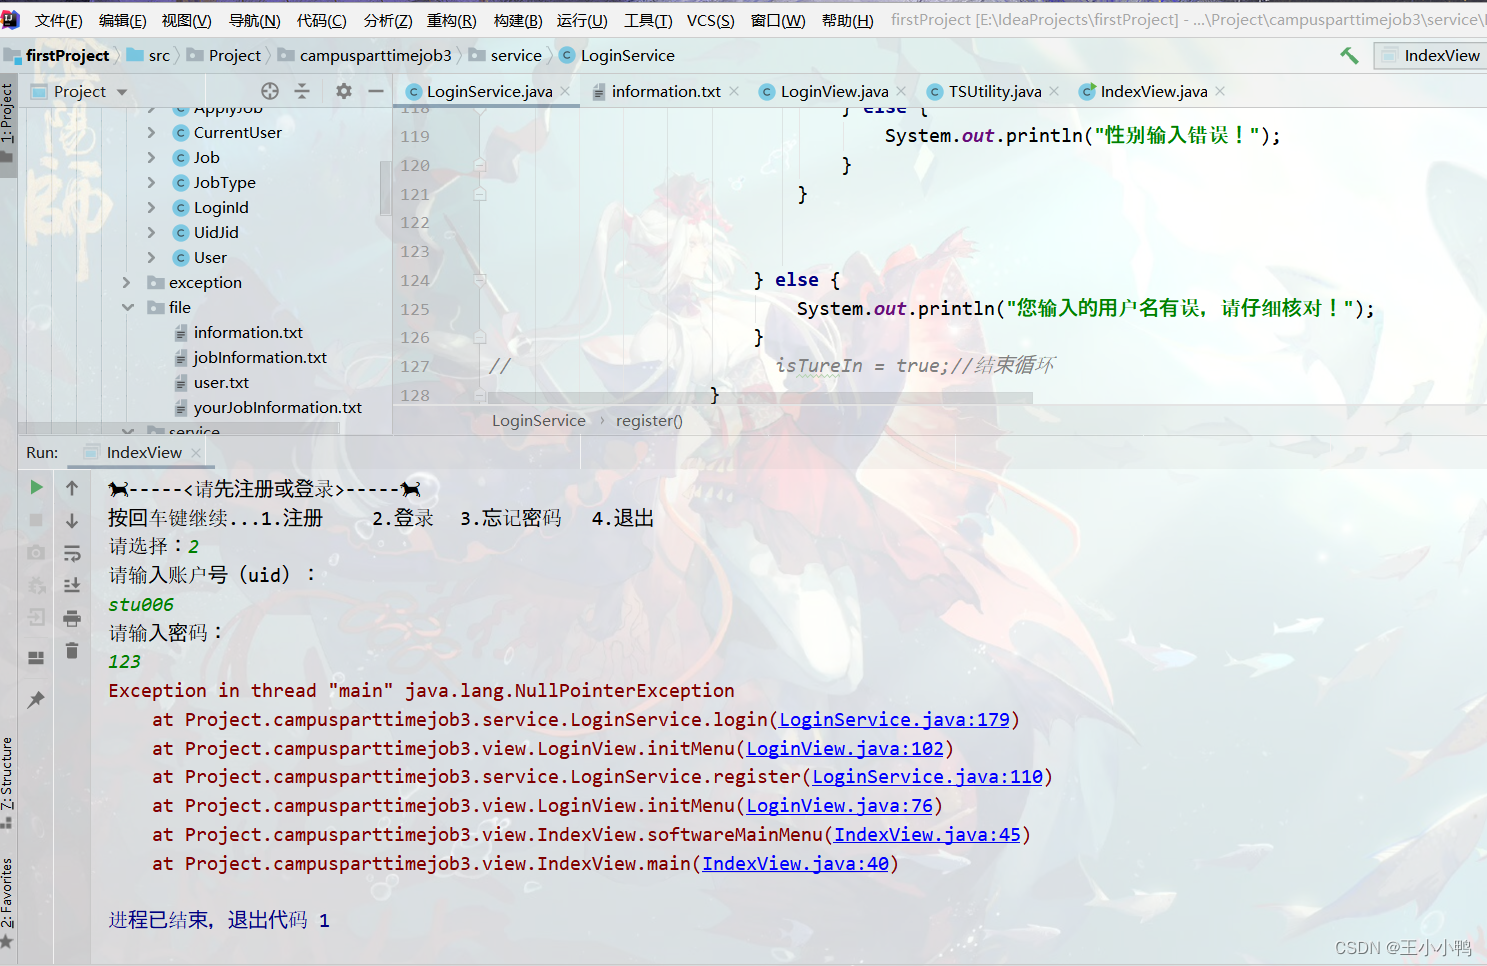Click line number 124 in gutter
Screen dimensions: 1487x966
click(x=415, y=280)
